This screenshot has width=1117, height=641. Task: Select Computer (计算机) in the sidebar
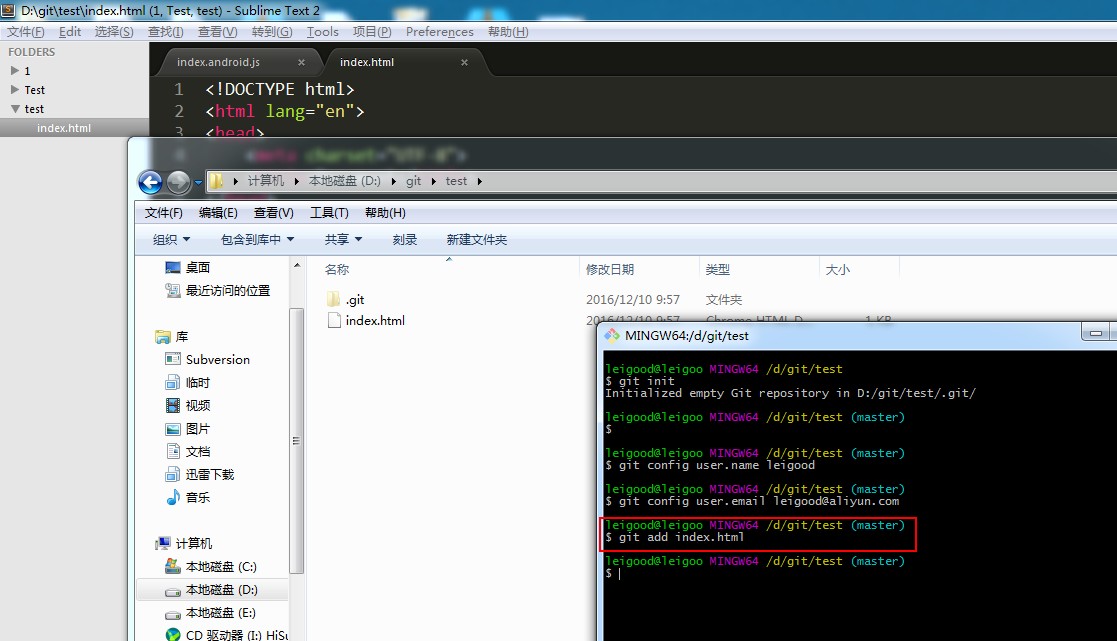click(x=184, y=543)
